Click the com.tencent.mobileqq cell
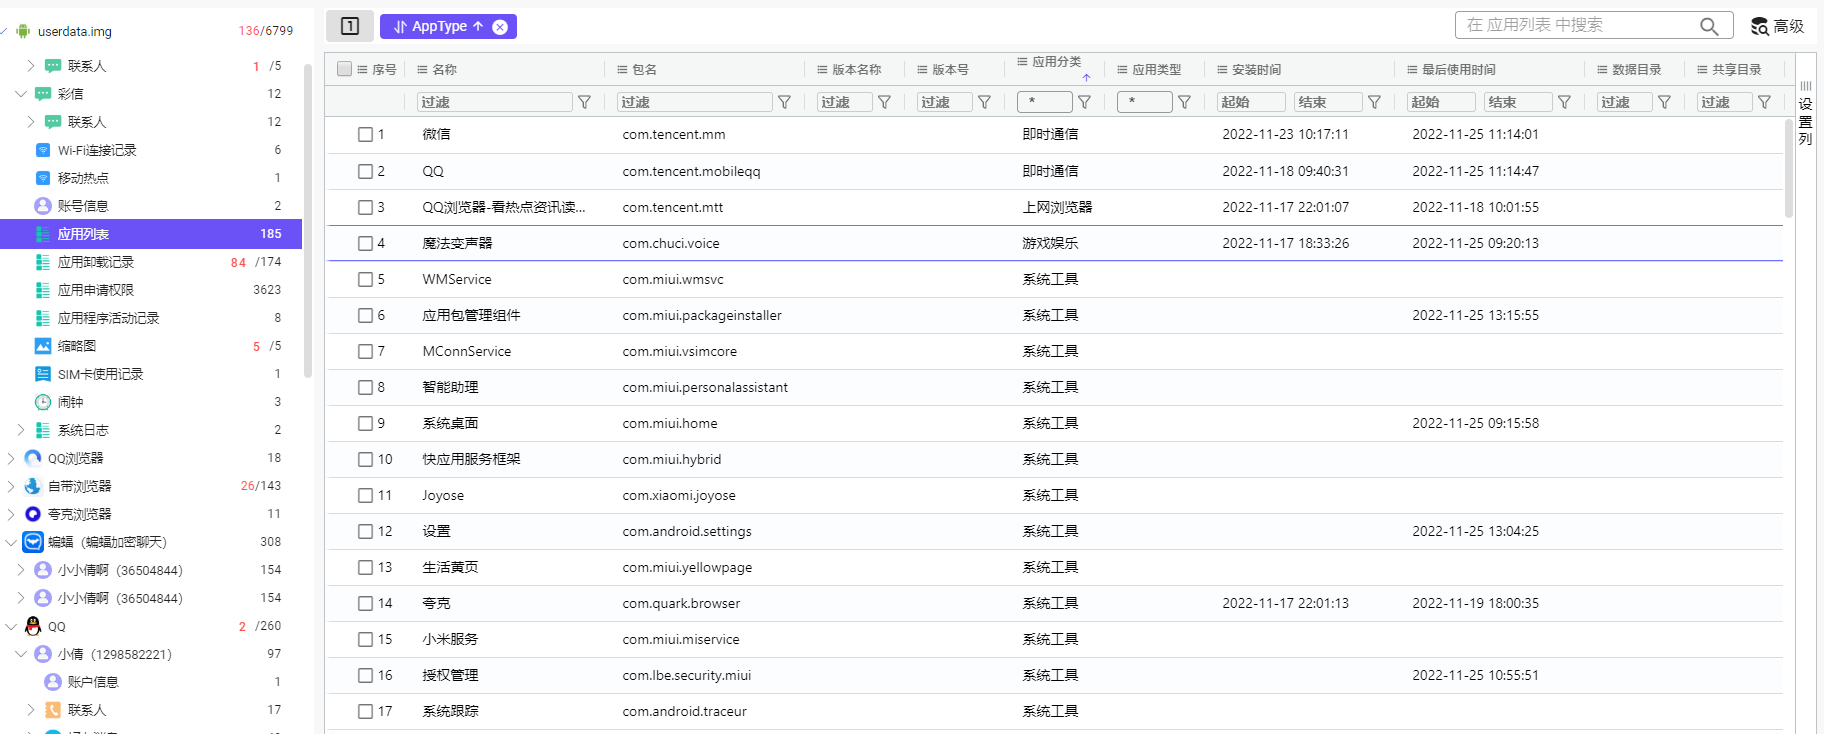1824x734 pixels. click(x=691, y=171)
